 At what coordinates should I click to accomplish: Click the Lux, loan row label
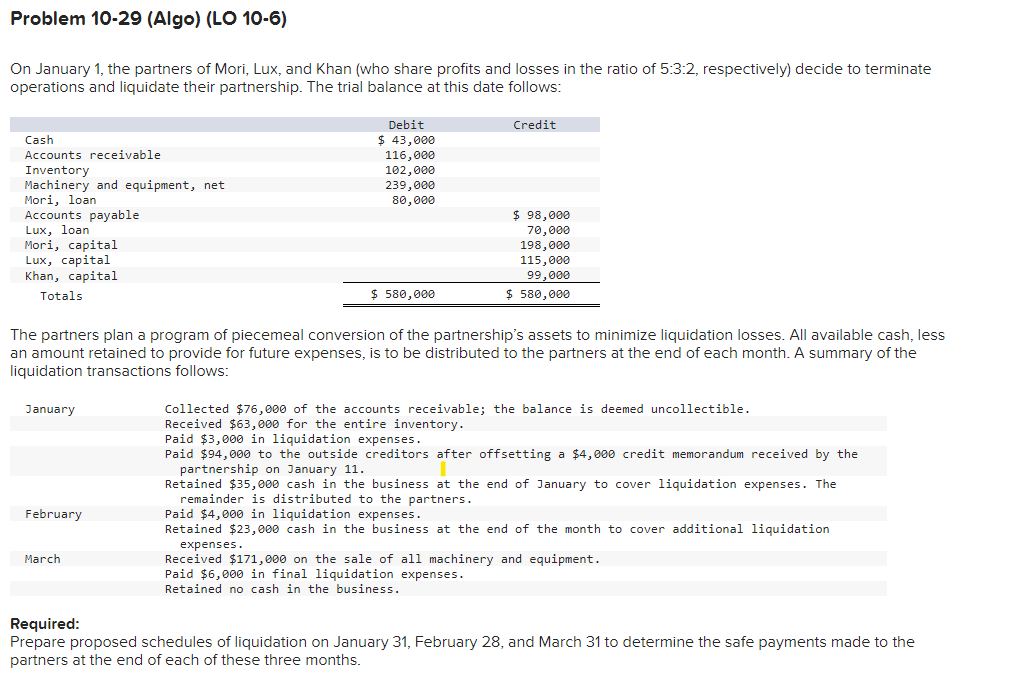coord(57,230)
